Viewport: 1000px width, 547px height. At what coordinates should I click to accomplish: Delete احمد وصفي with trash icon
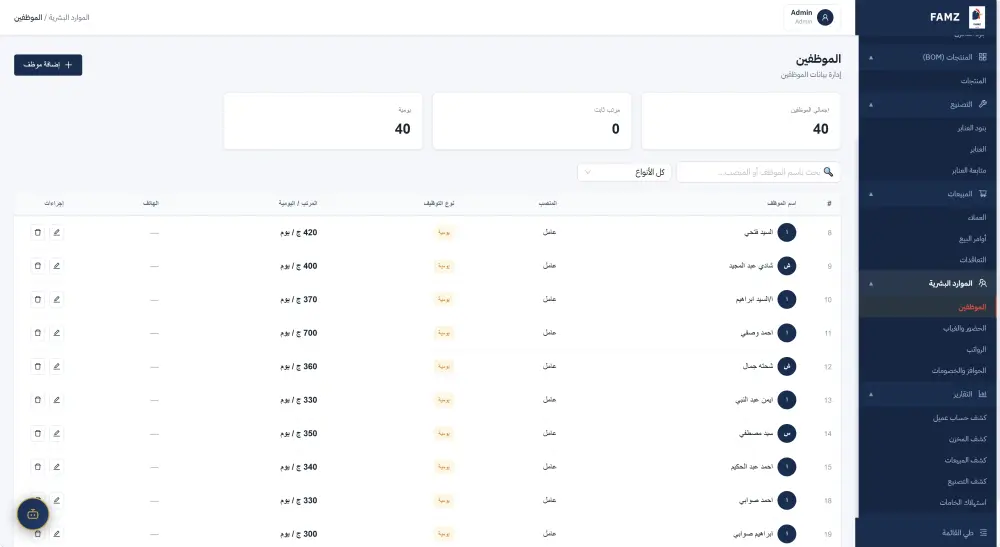[38, 333]
